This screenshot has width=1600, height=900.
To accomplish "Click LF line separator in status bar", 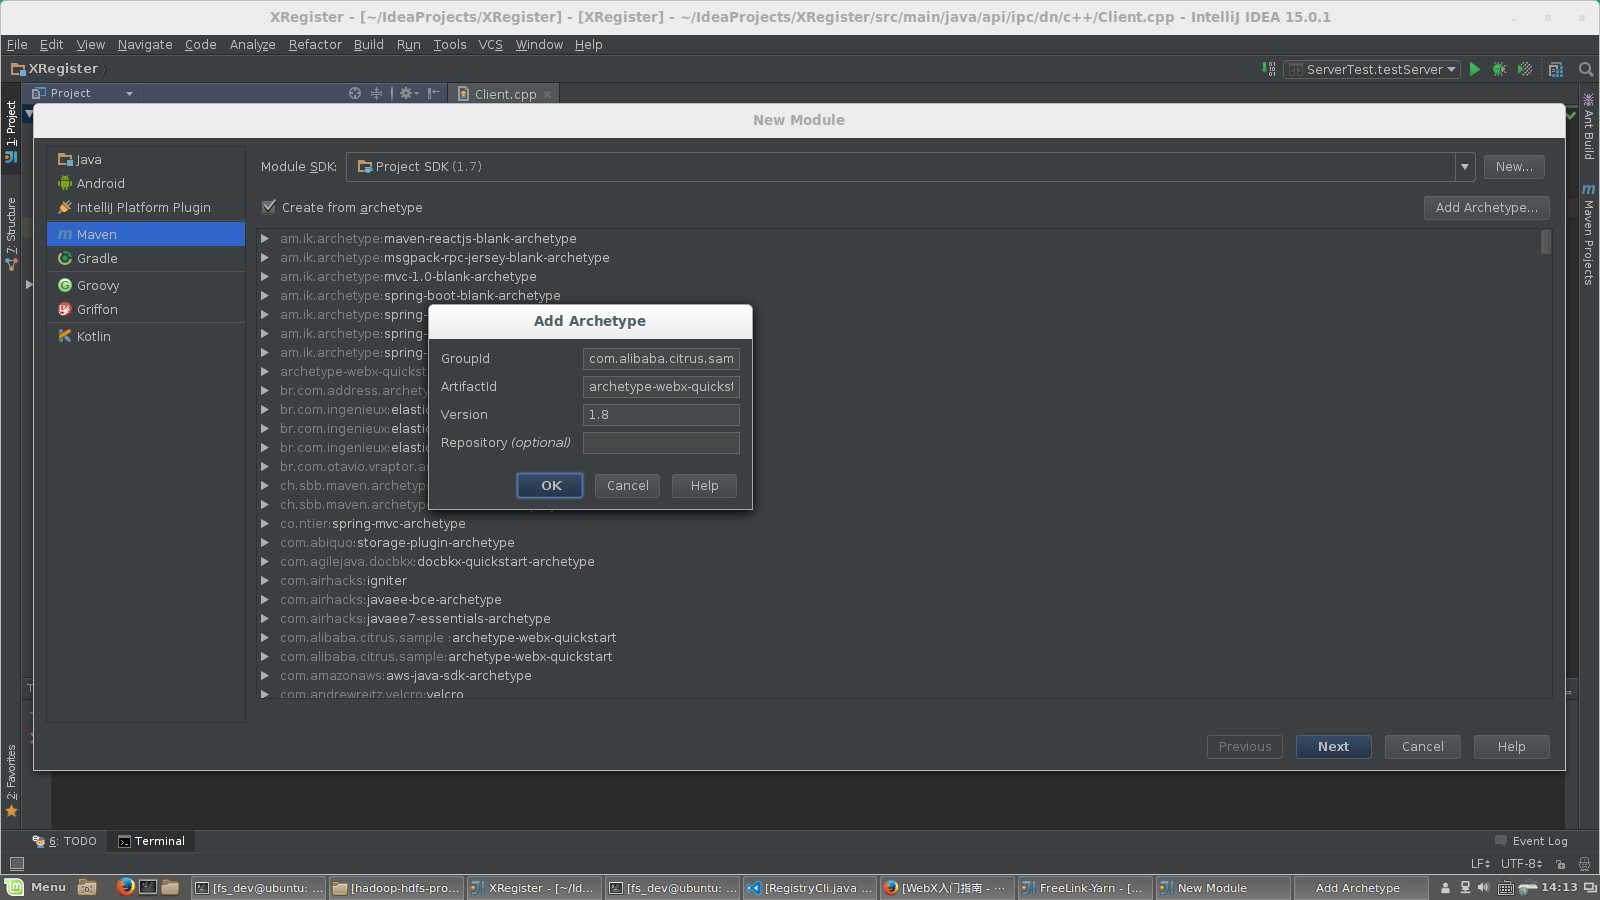I will pos(1480,863).
